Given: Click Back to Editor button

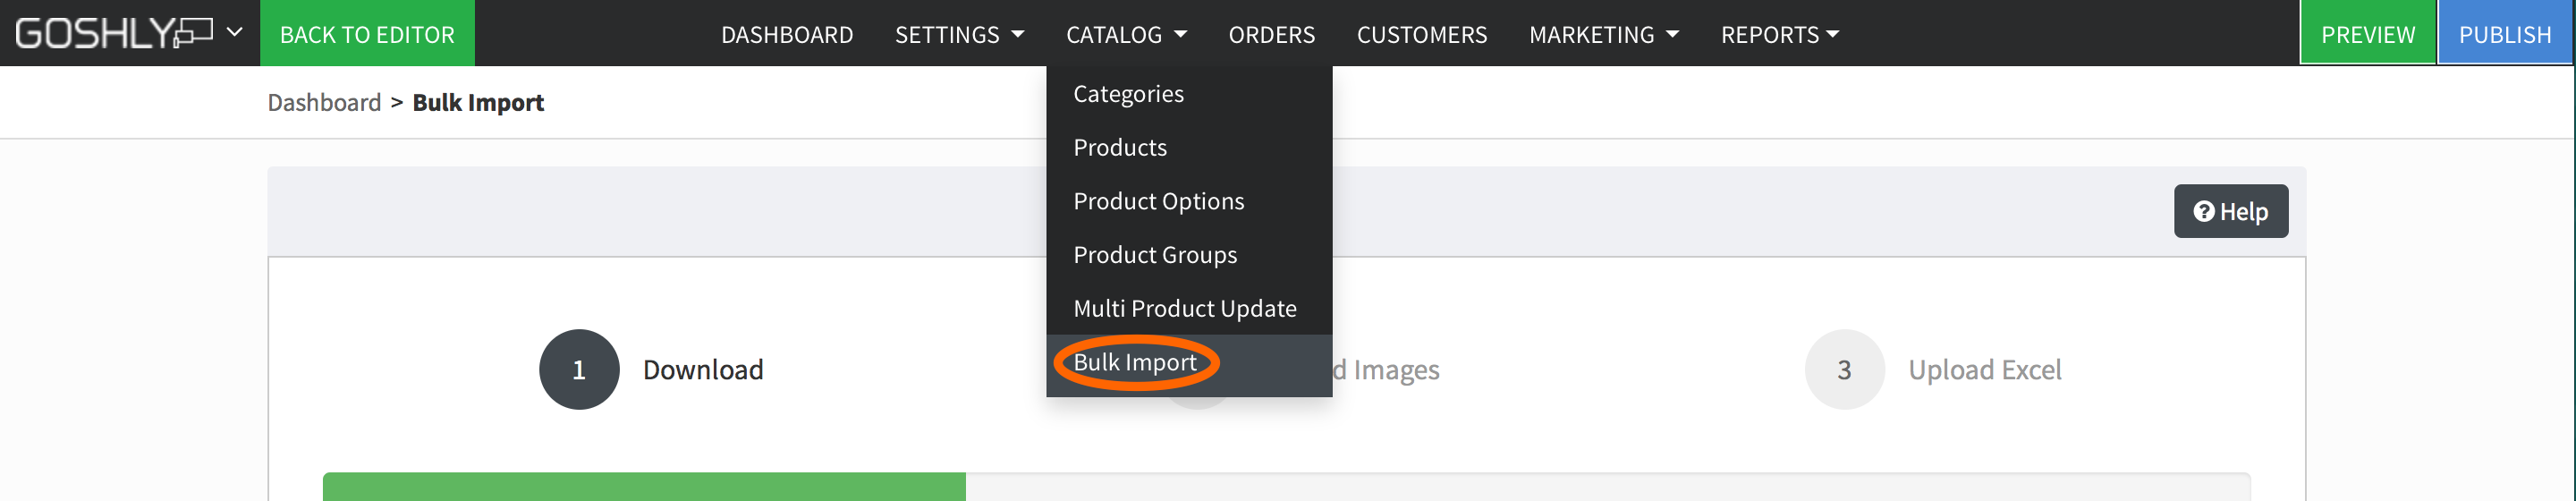Looking at the screenshot, I should [x=367, y=34].
